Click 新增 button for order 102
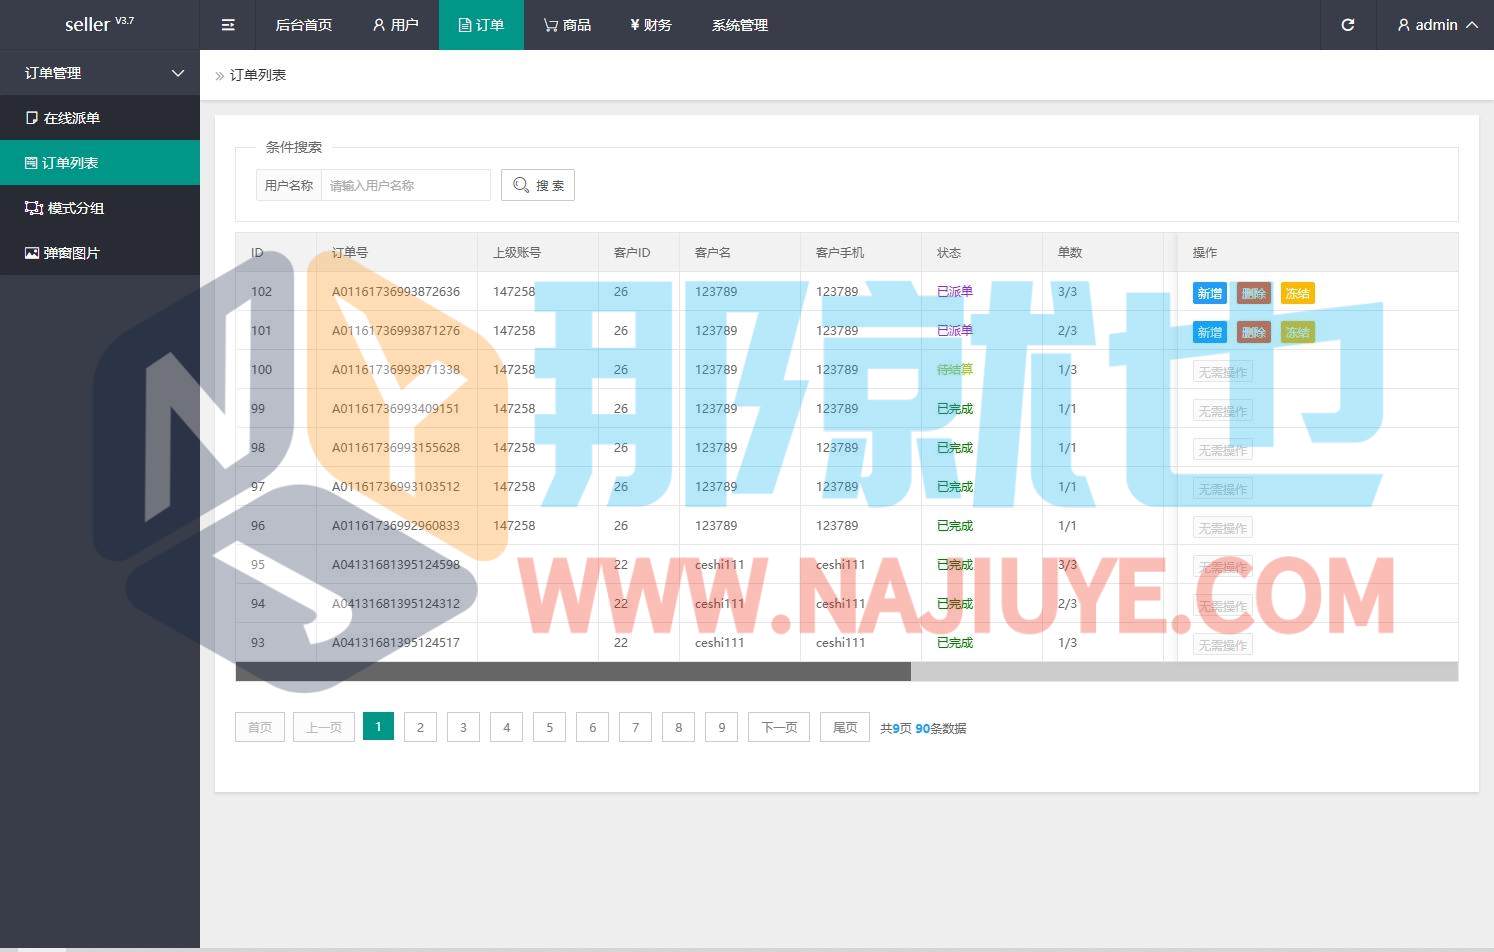This screenshot has height=952, width=1494. pos(1209,293)
